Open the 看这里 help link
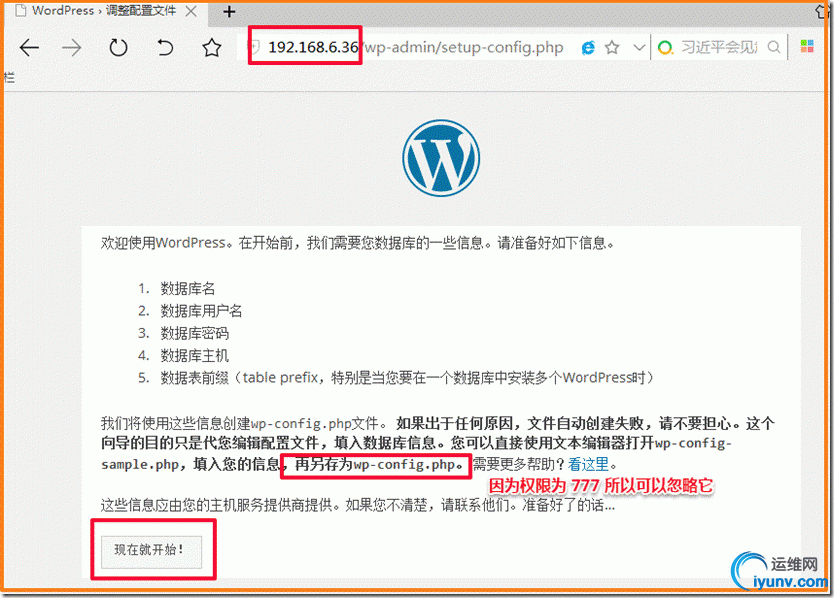Screen dimensions: 834x598 click(588, 464)
